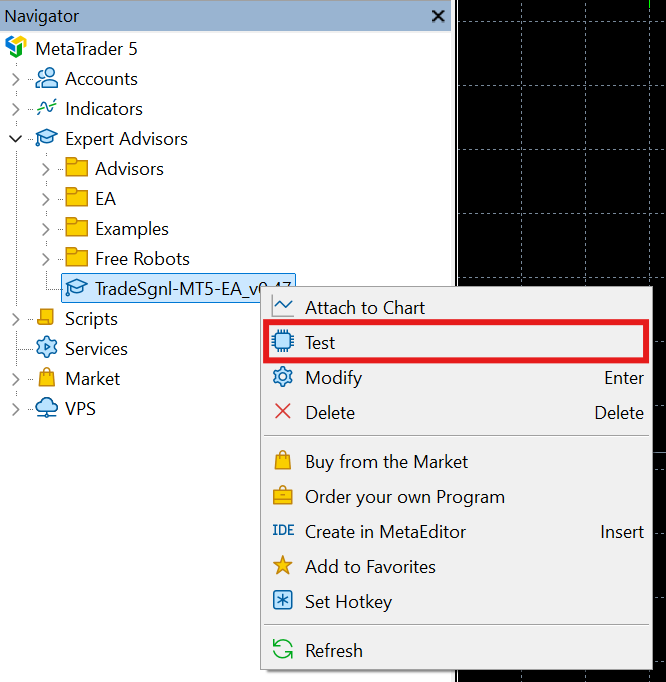The width and height of the screenshot is (666, 682).
Task: Expand the Indicators tree node
Action: (x=16, y=109)
